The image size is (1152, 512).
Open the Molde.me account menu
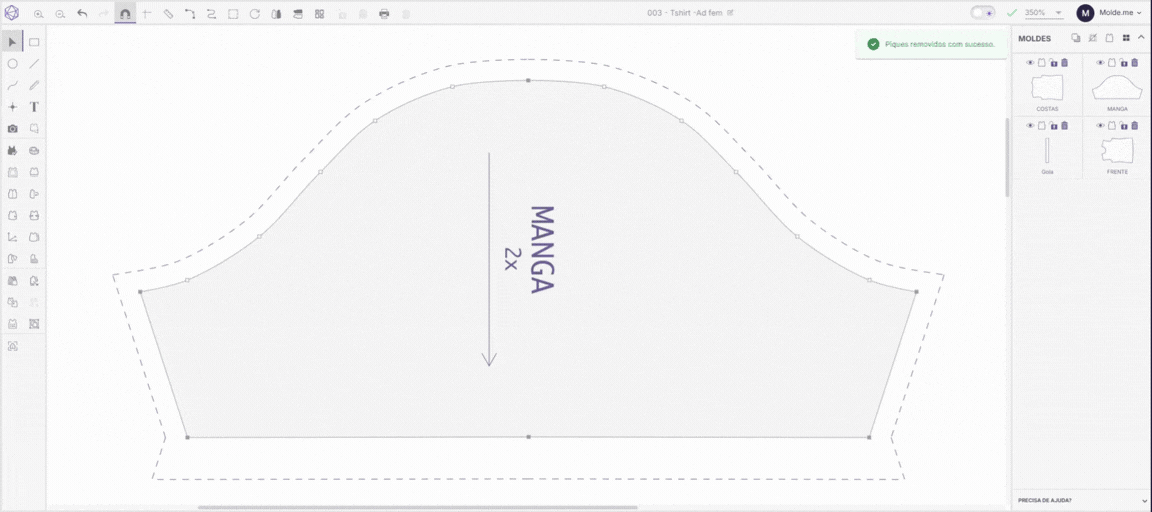1110,12
